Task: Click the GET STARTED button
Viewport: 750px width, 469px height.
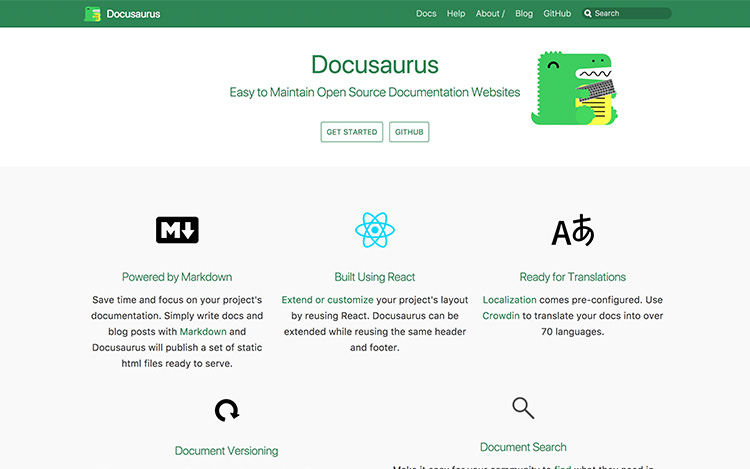Action: pos(352,132)
